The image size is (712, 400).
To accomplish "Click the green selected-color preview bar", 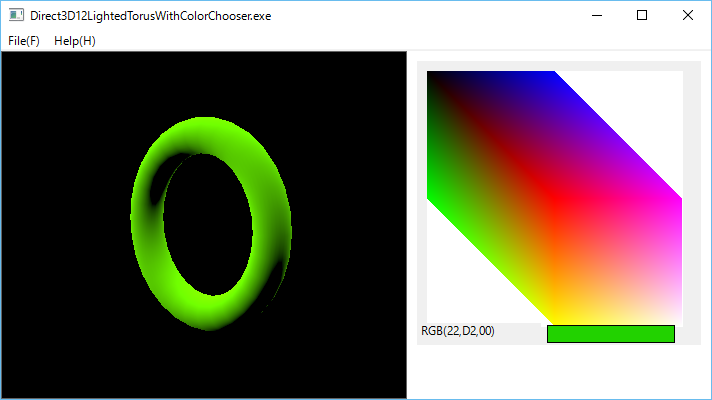I will [611, 334].
